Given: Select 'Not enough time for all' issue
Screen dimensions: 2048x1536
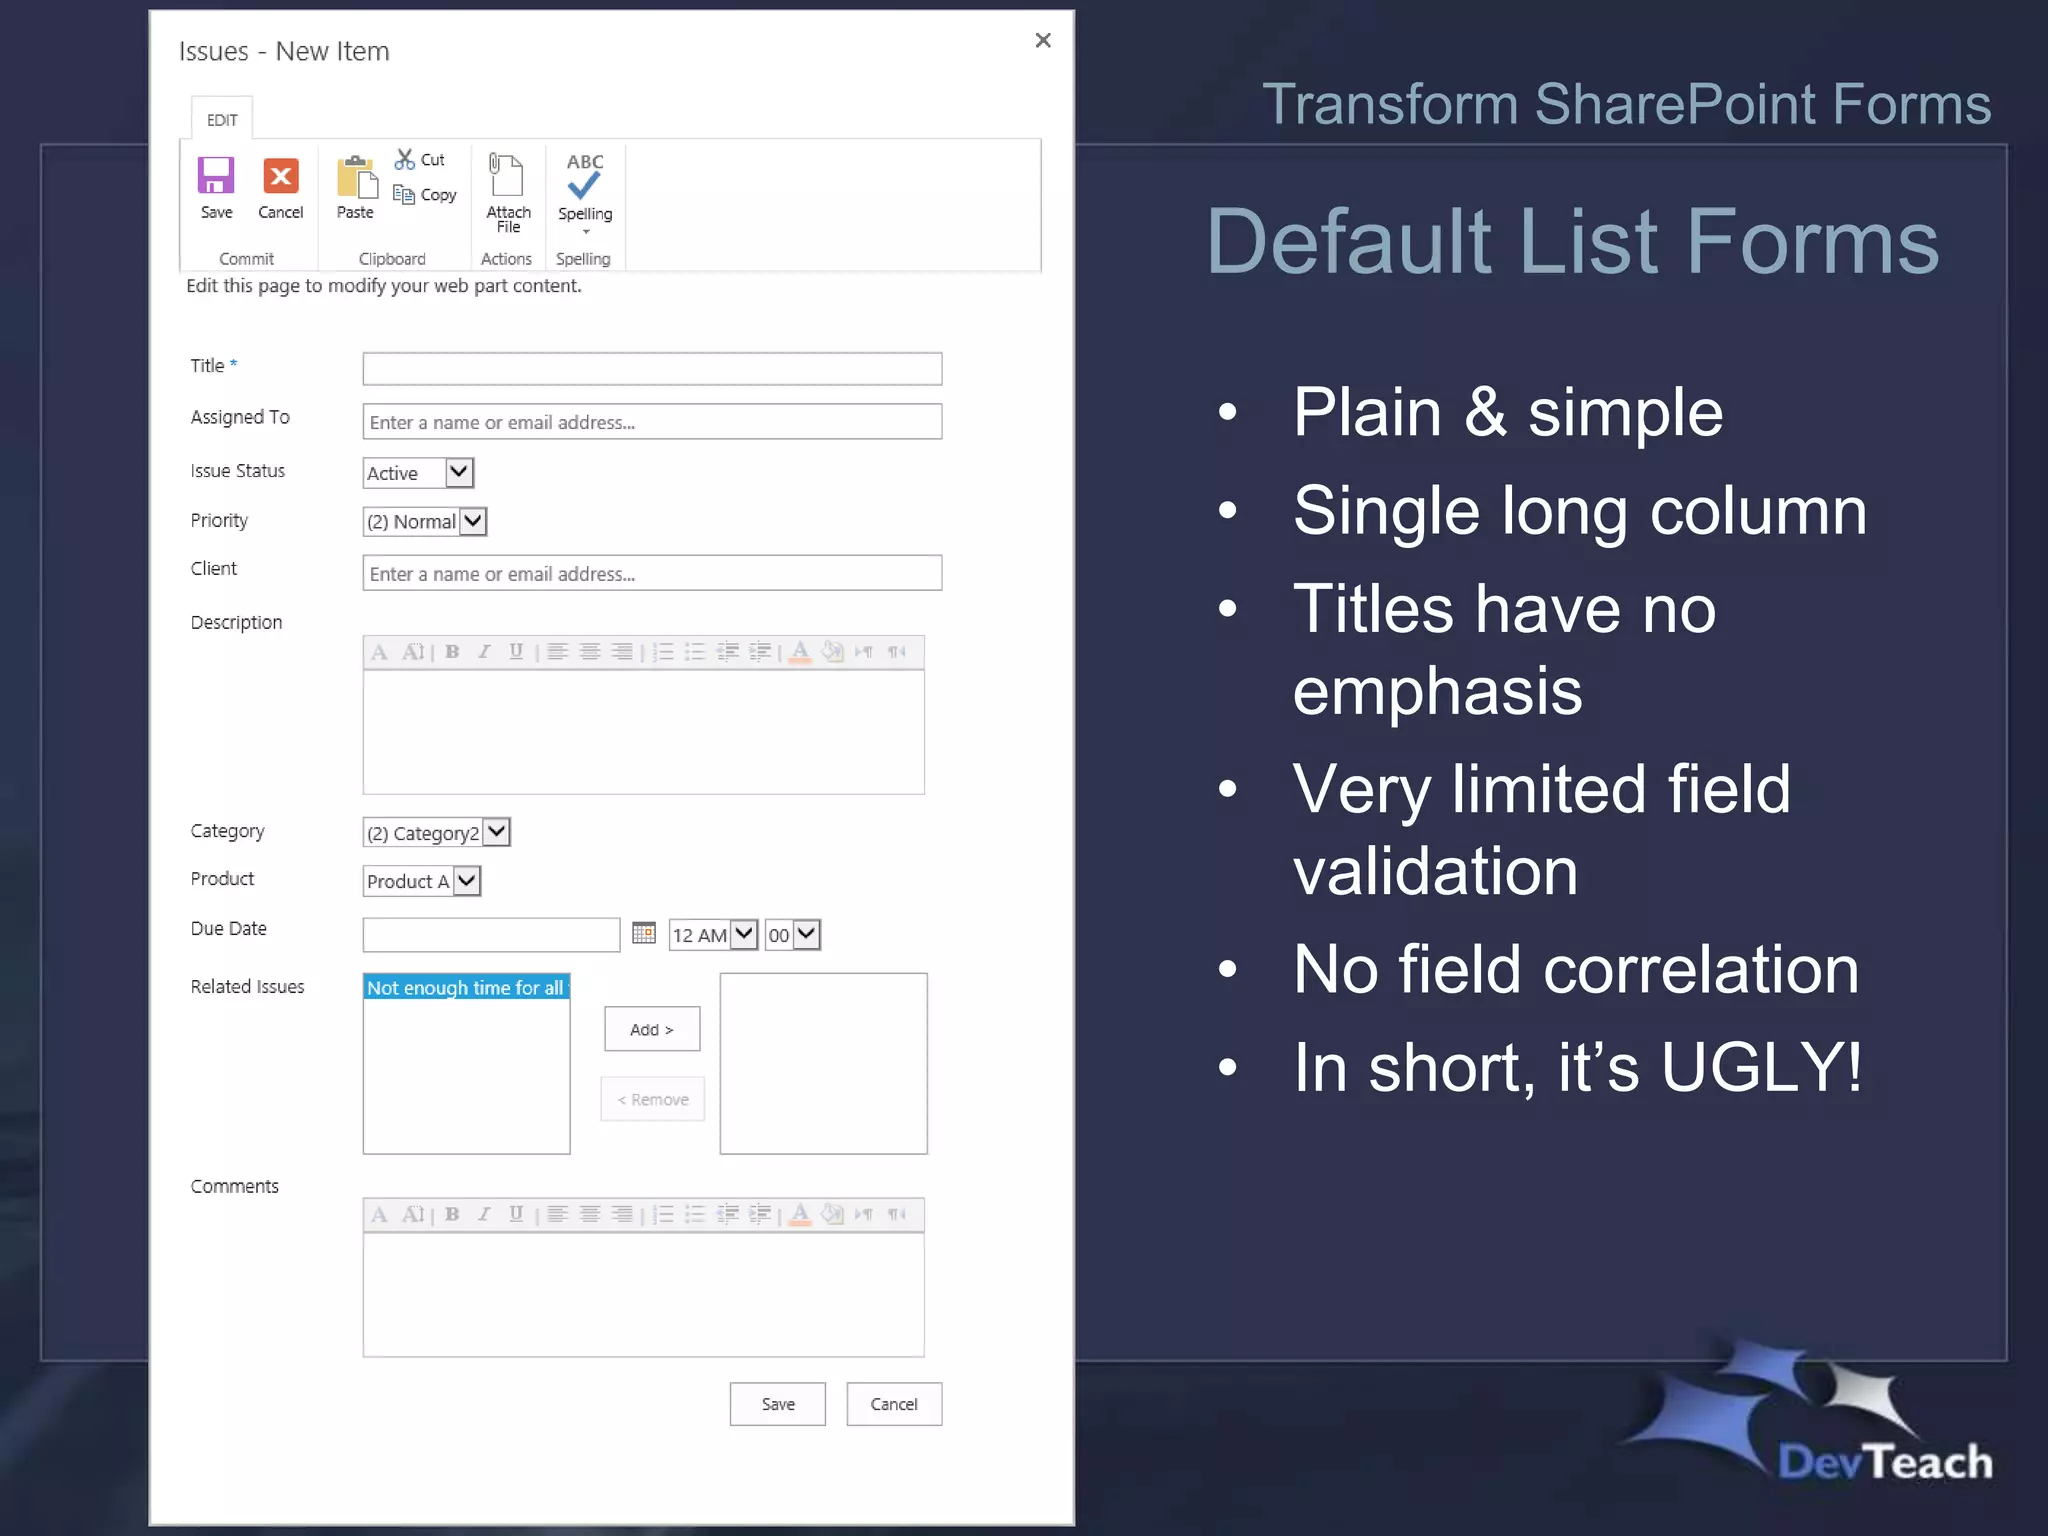Looking at the screenshot, I should tap(467, 987).
